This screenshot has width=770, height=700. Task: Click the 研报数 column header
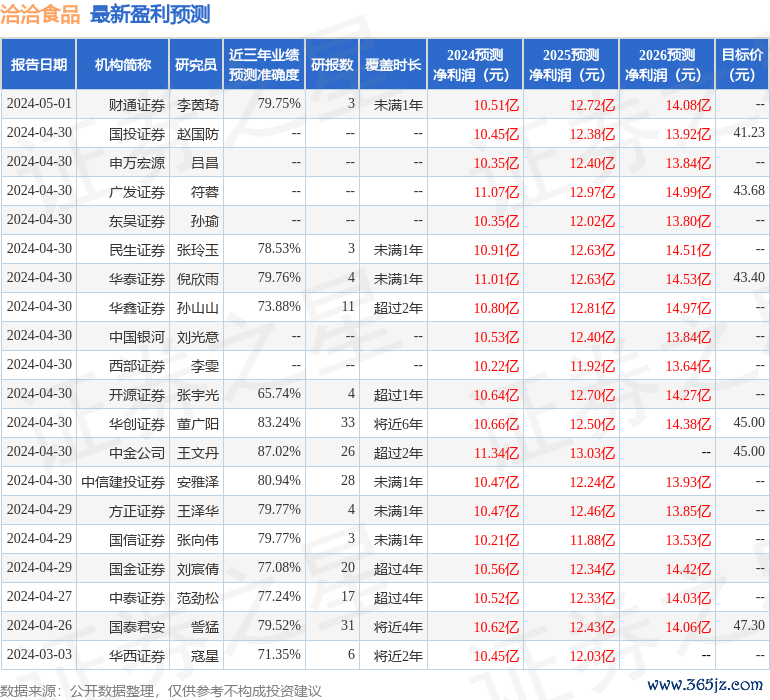[332, 64]
